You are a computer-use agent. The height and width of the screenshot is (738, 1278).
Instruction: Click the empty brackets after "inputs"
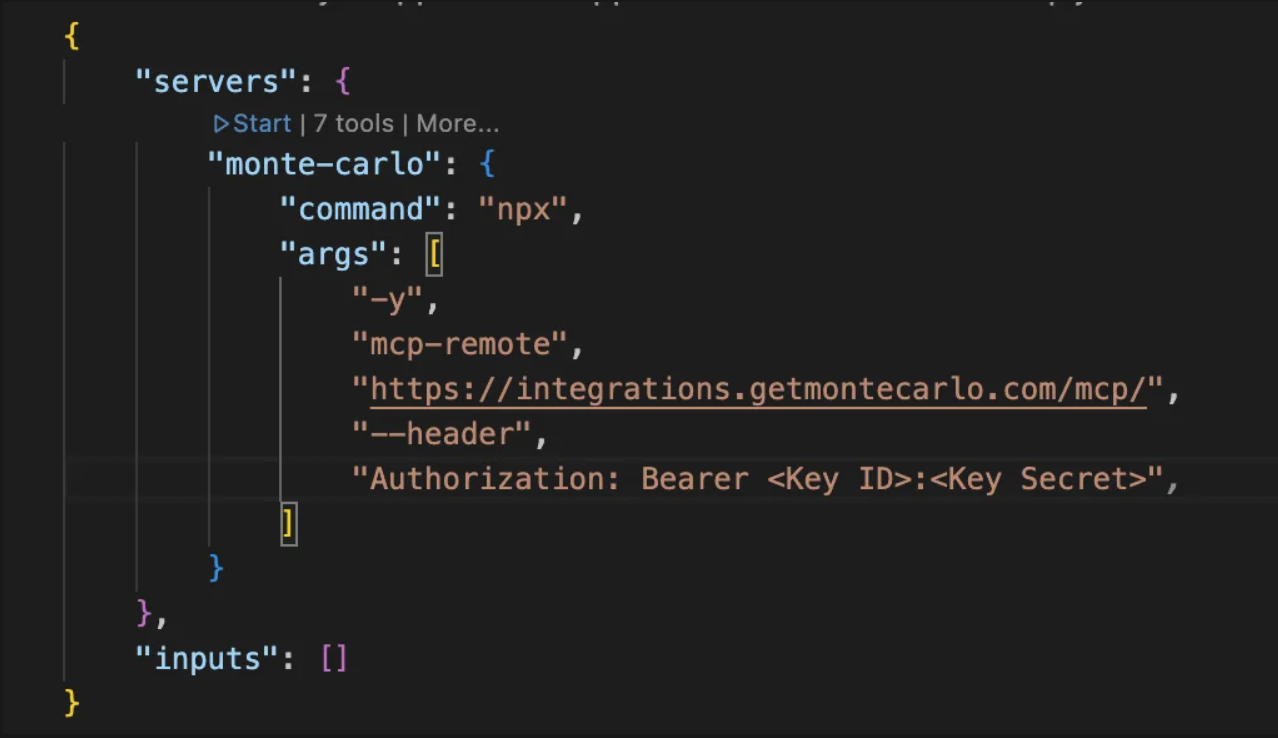tap(334, 659)
